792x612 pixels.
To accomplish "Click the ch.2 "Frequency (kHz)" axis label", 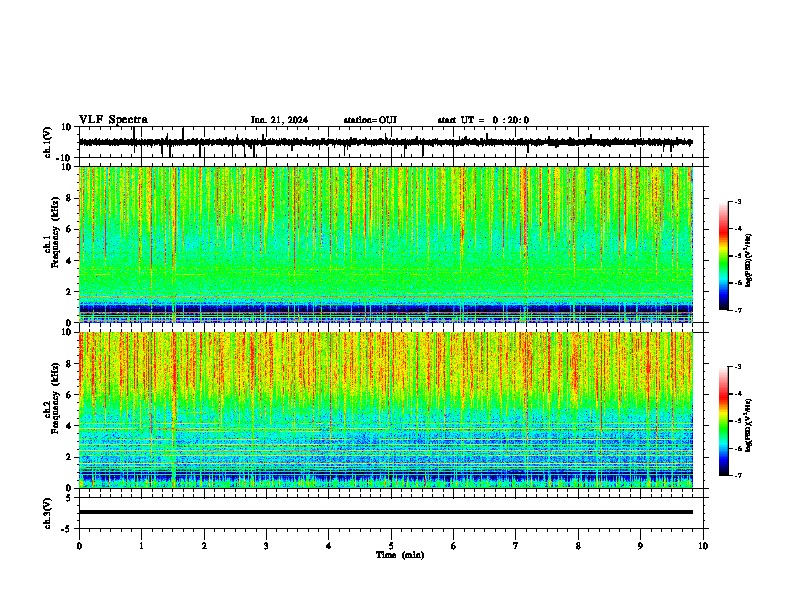I will click(x=55, y=398).
